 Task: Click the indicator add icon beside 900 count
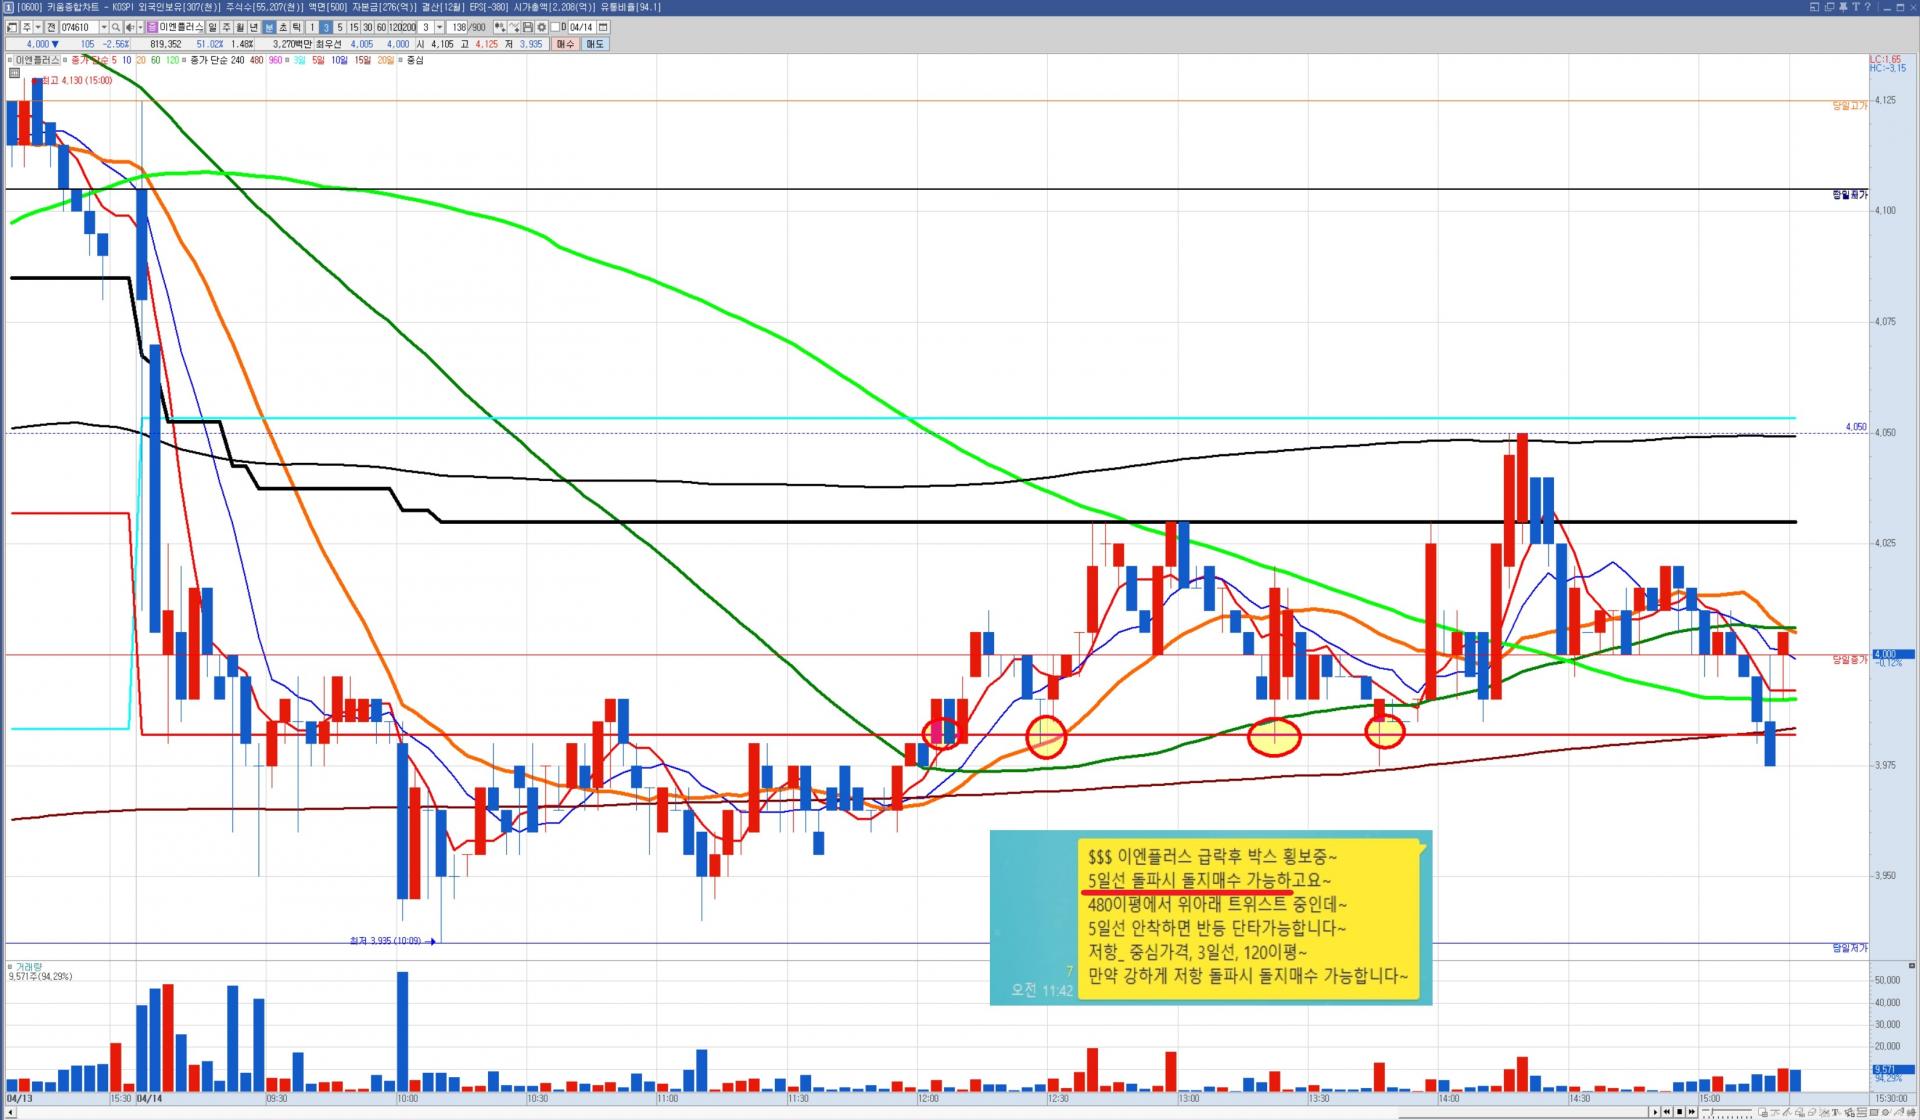[x=500, y=27]
